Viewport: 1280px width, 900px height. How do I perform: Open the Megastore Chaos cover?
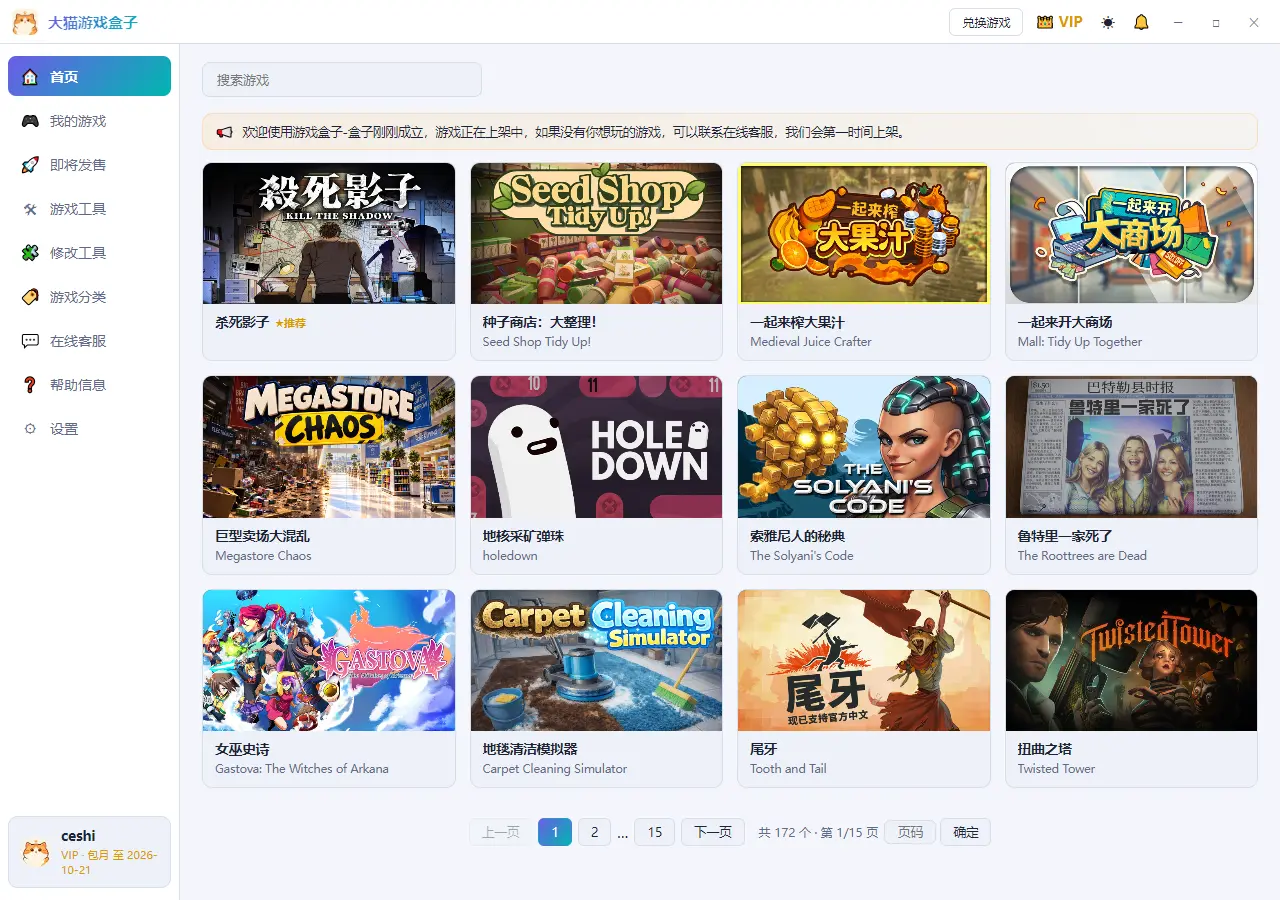click(x=329, y=447)
